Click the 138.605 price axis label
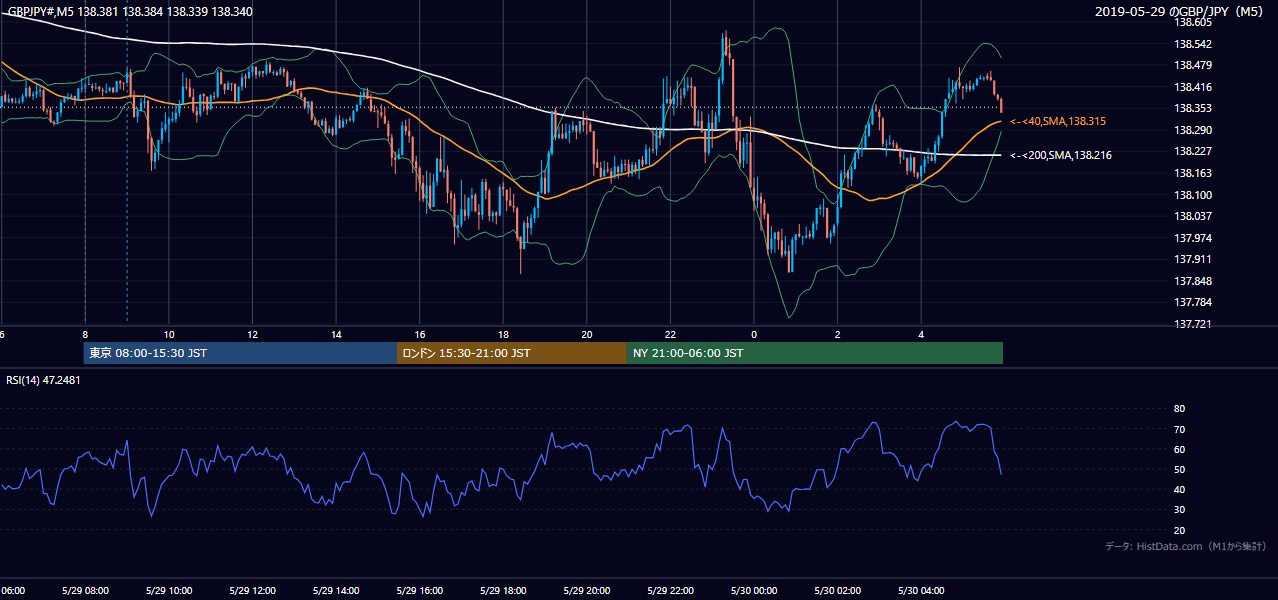 [1192, 22]
